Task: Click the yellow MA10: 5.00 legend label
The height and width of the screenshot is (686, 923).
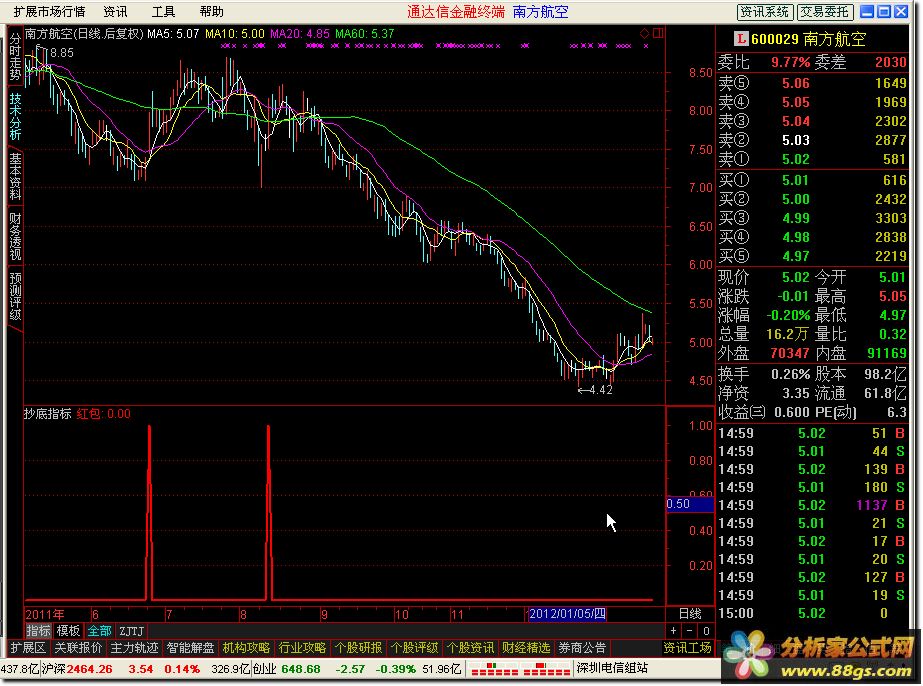Action: (235, 34)
